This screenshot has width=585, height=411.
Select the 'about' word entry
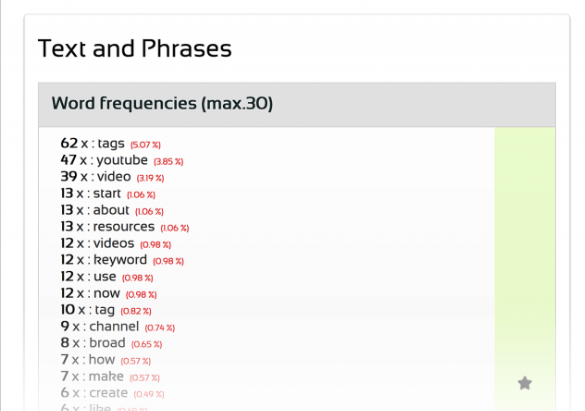[x=112, y=210]
